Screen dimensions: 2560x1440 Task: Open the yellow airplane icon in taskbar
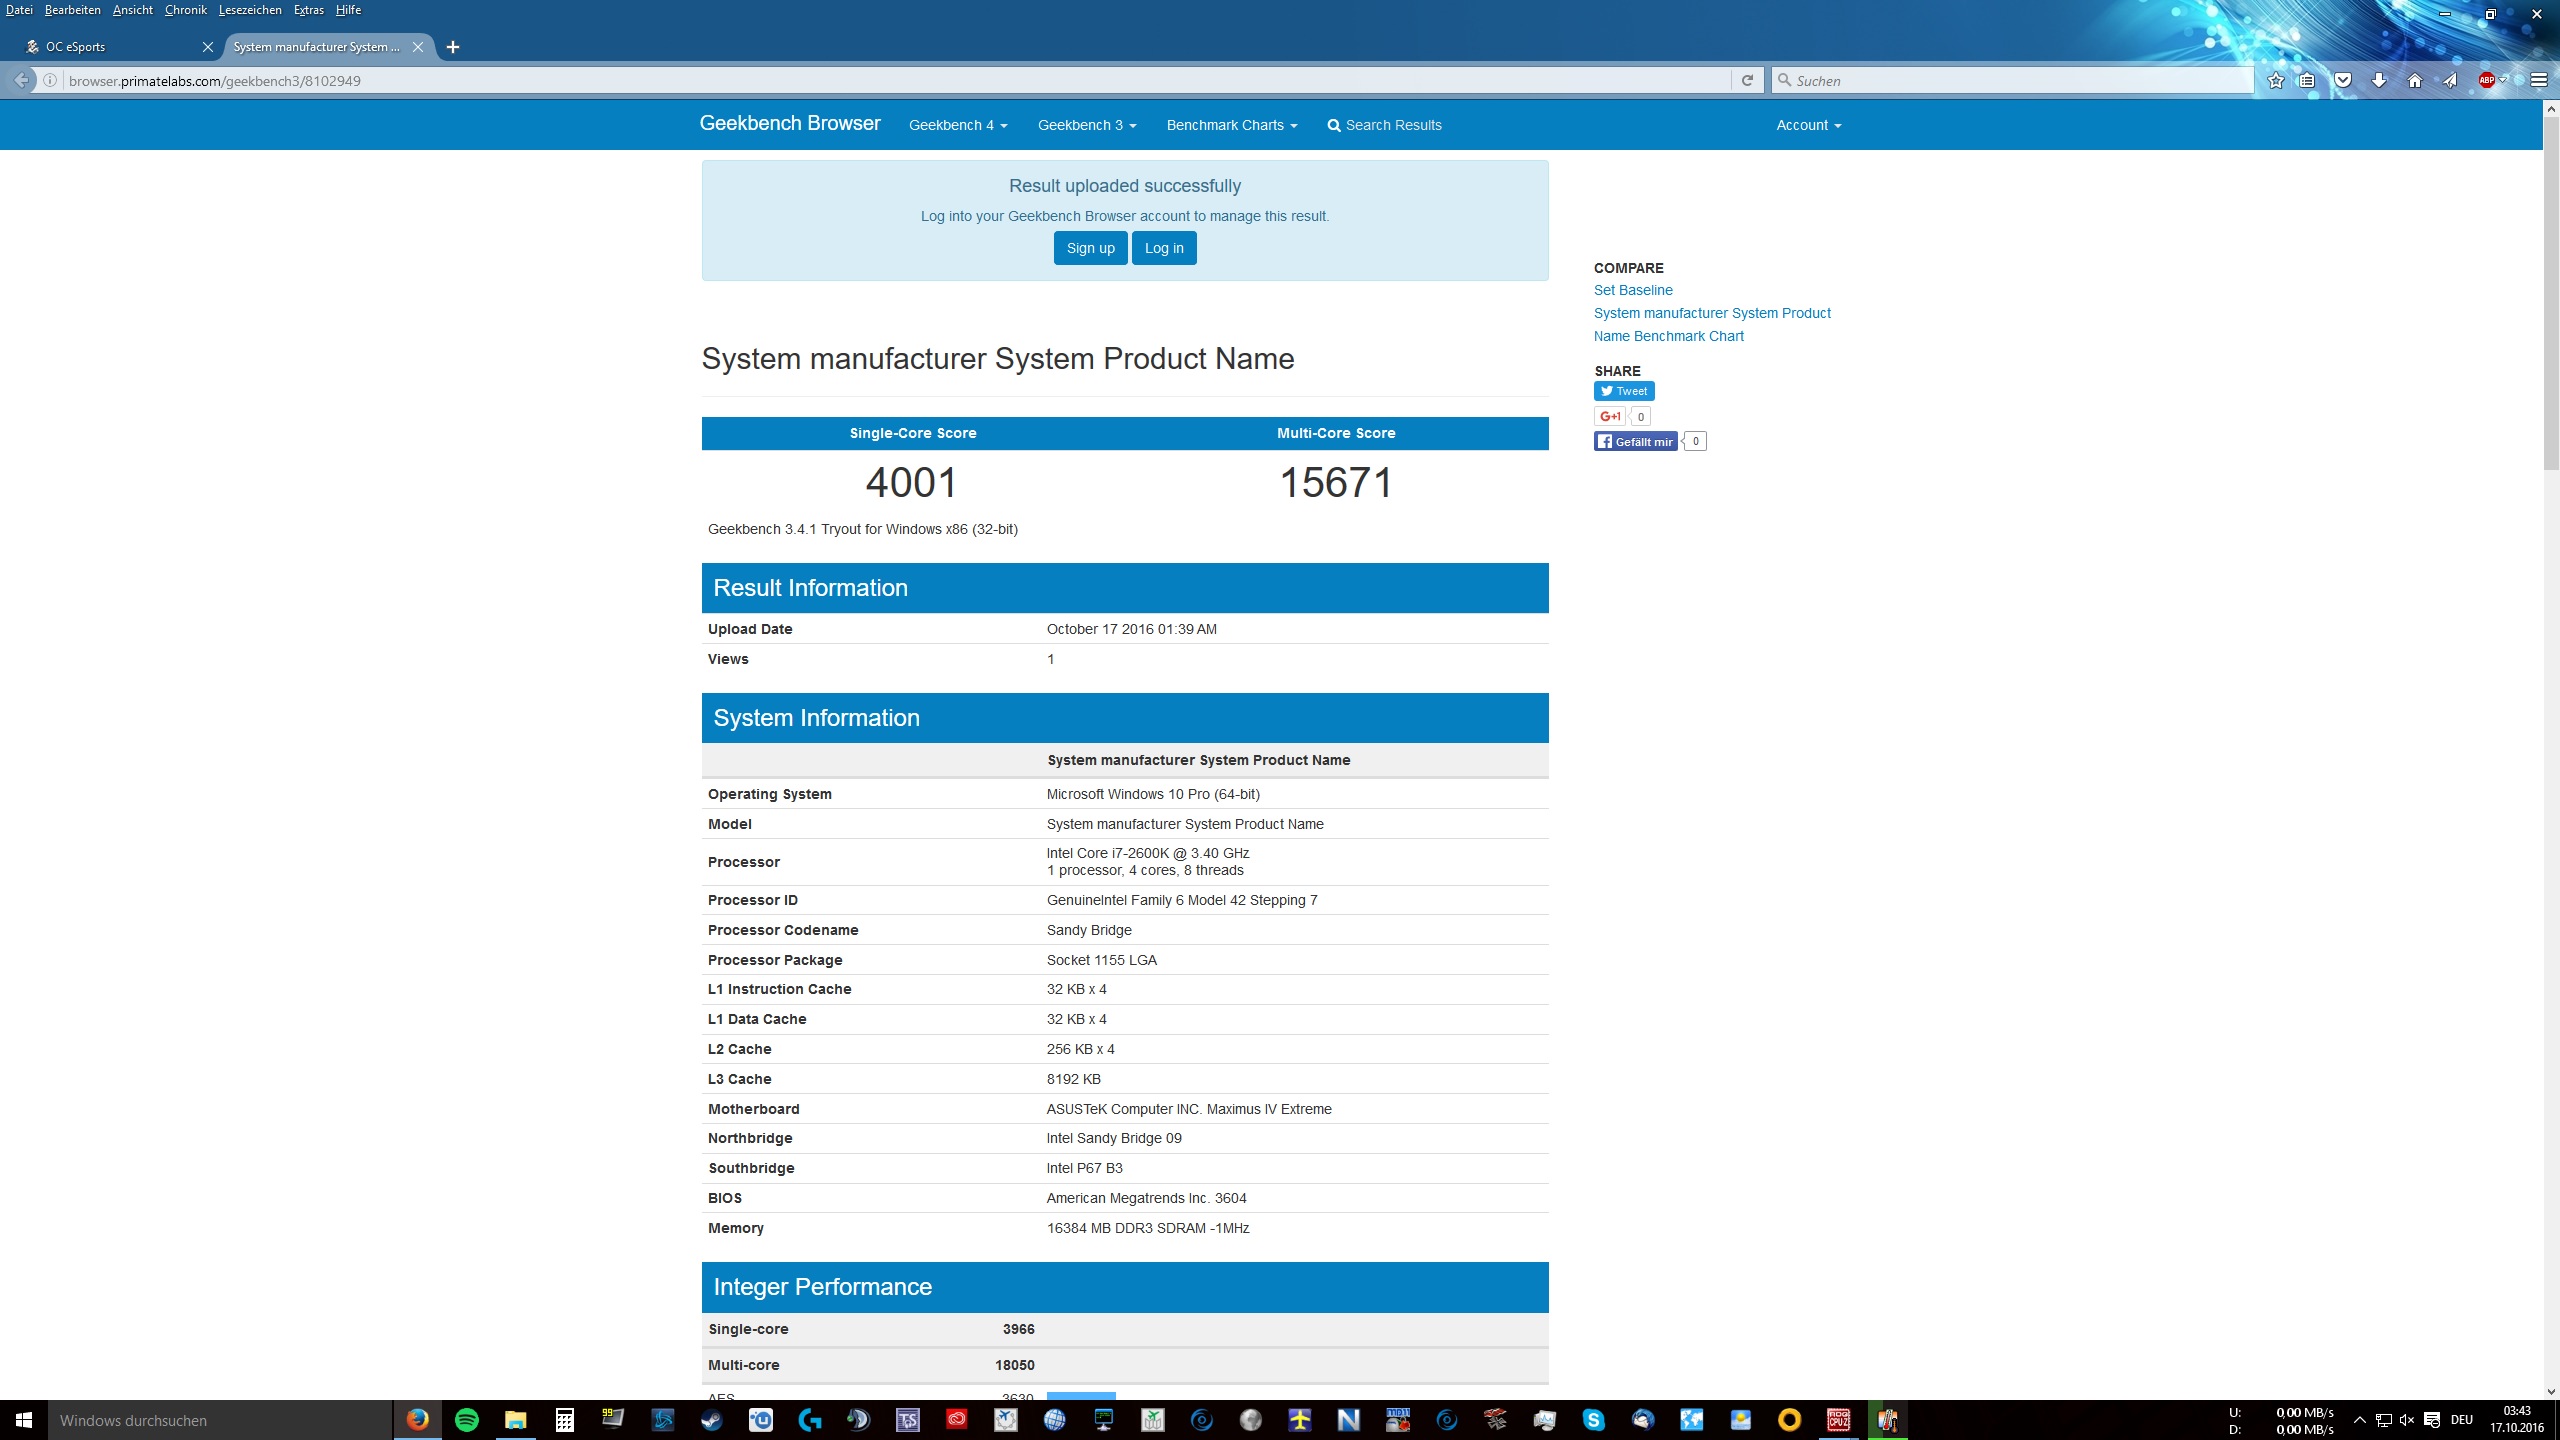[x=1299, y=1420]
